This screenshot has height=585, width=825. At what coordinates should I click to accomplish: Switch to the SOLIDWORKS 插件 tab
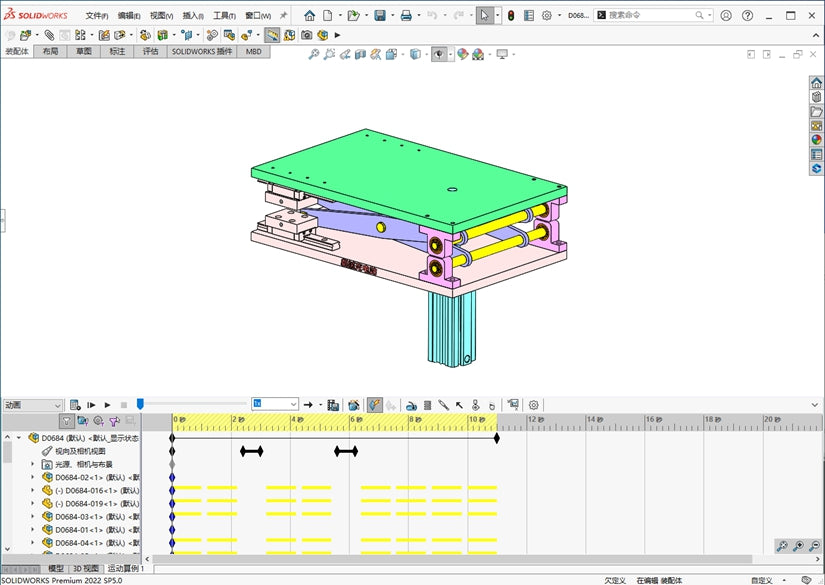click(x=202, y=52)
